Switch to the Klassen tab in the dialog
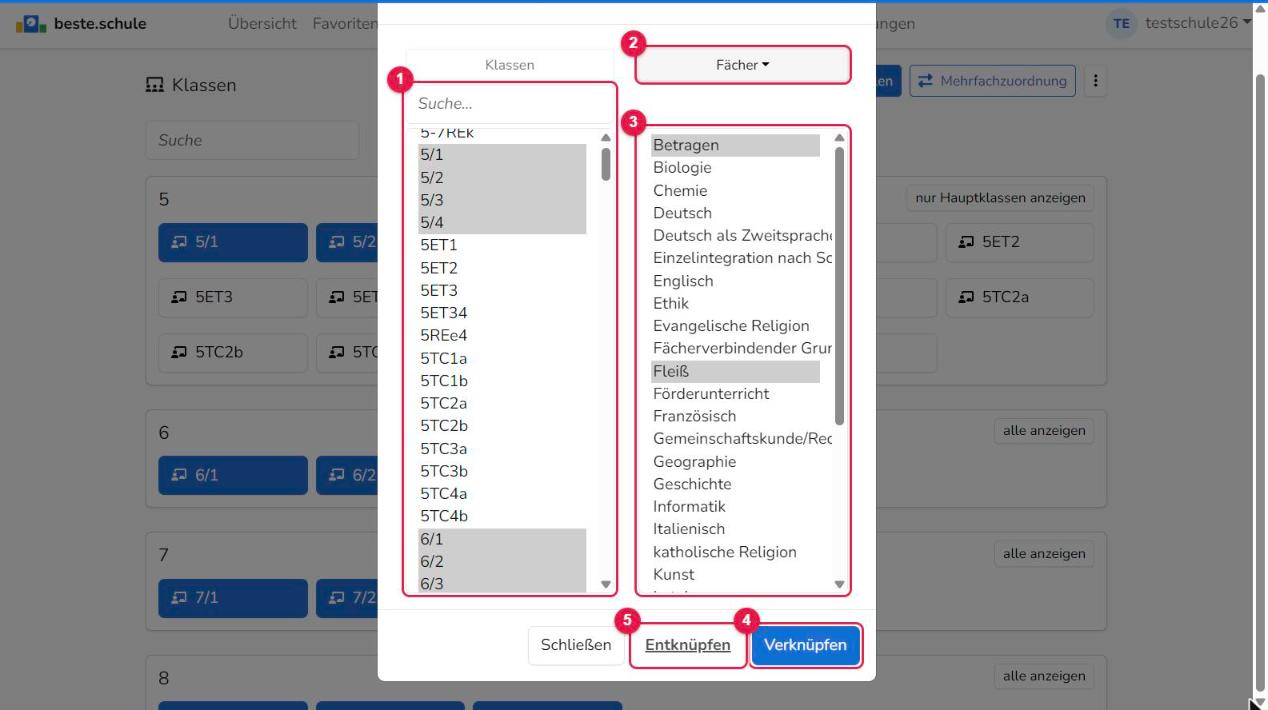This screenshot has height=710, width=1268. coord(510,65)
